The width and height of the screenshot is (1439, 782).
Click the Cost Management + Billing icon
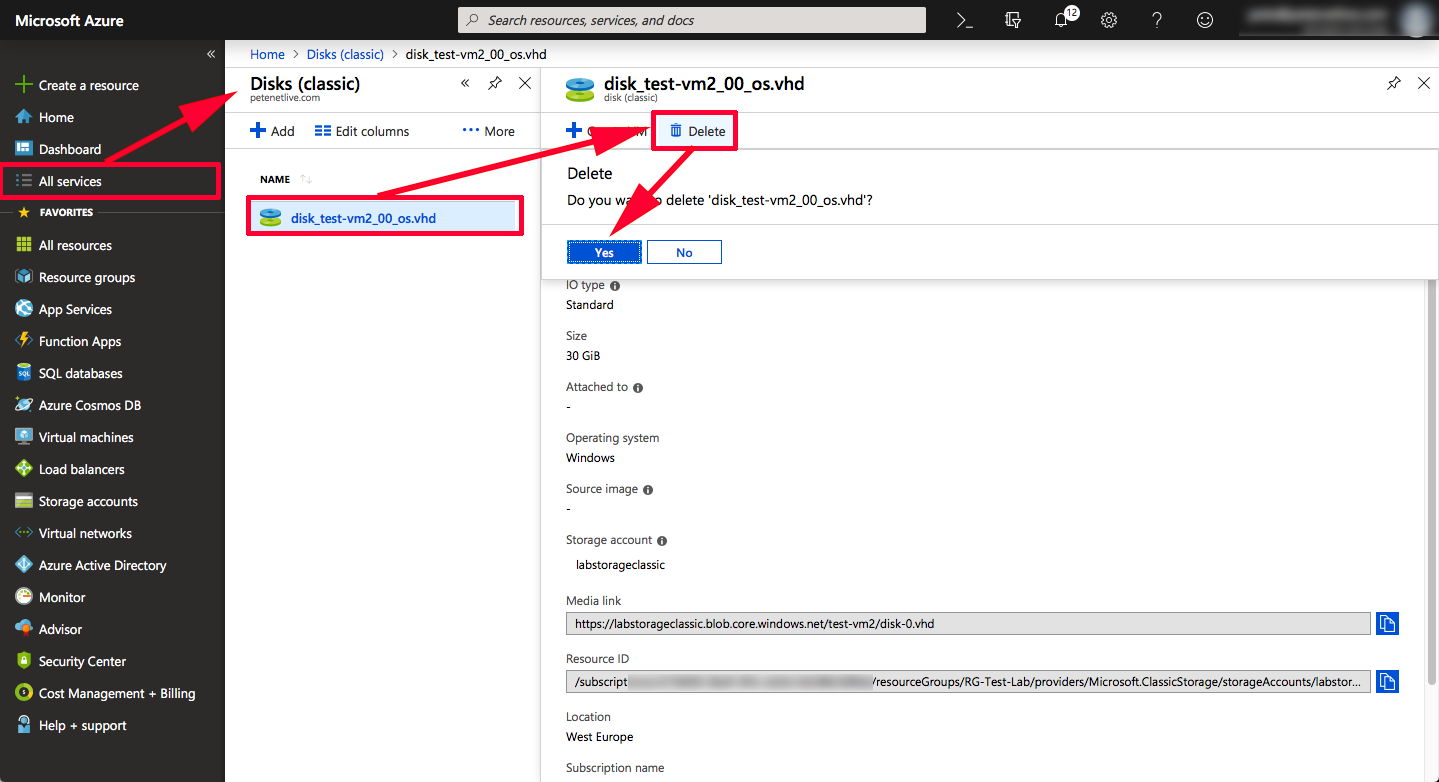24,693
